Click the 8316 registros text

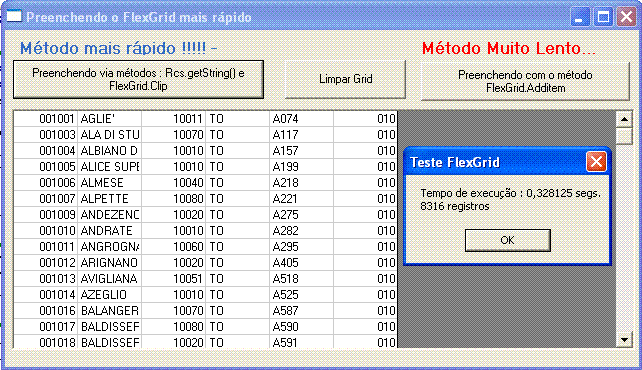click(x=455, y=206)
